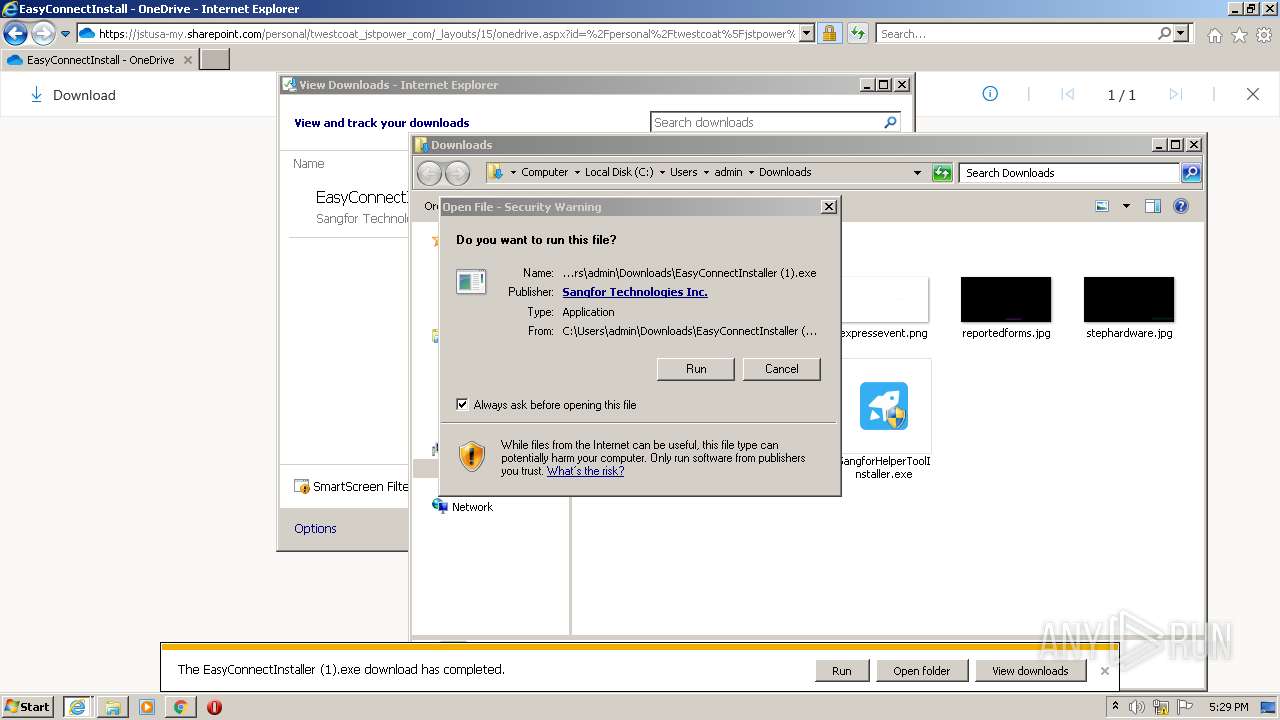Viewport: 1280px width, 720px height.
Task: Open the OneDrive info details pane icon
Action: pos(990,94)
